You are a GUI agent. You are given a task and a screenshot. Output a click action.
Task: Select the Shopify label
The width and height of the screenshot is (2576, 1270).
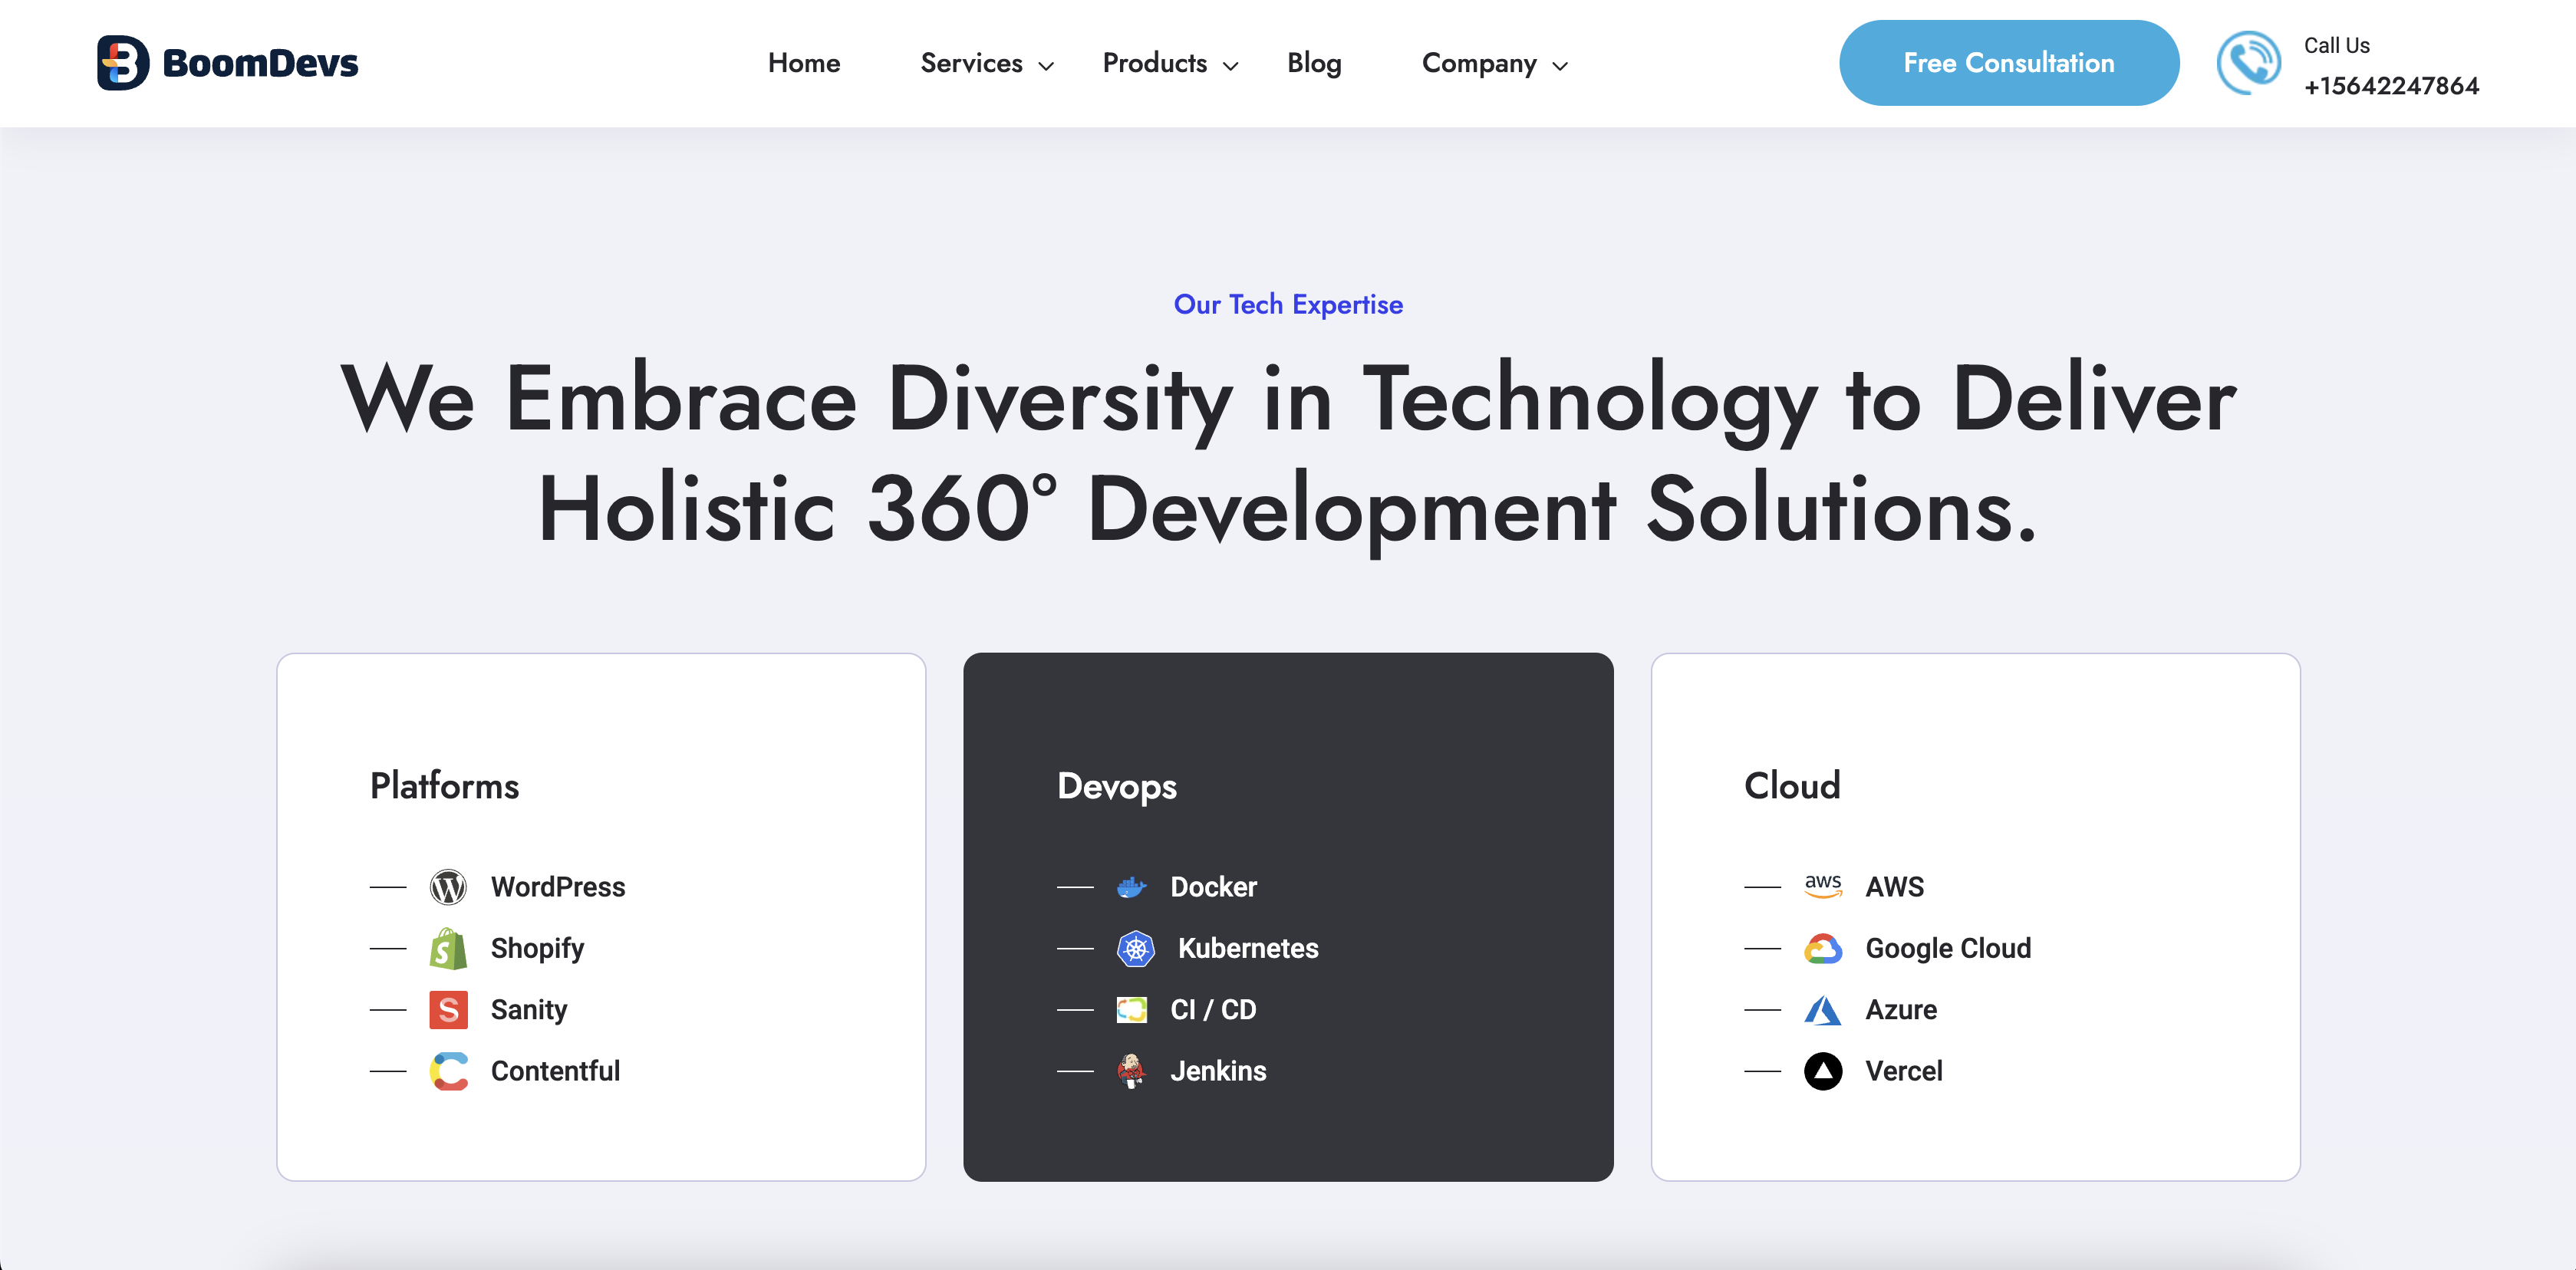537,948
